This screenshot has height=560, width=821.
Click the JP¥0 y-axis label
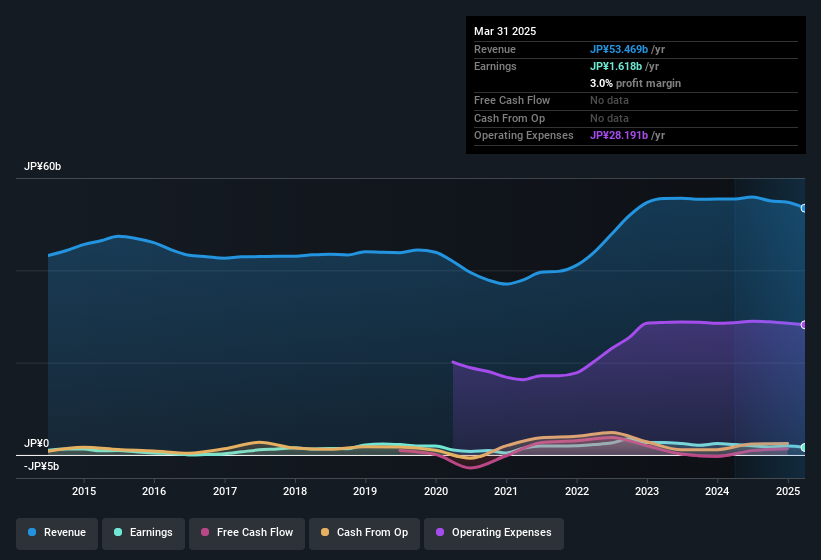tap(36, 443)
